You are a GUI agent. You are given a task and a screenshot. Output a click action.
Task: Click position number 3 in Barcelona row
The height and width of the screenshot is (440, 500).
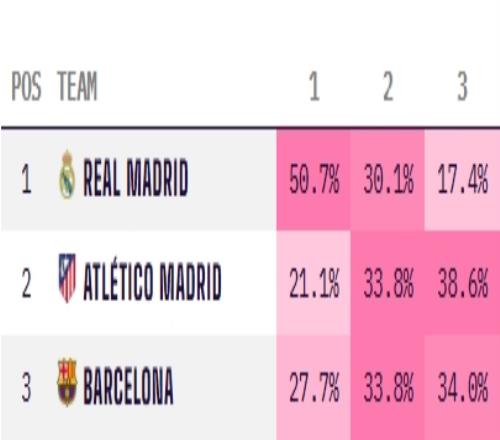click(x=26, y=387)
